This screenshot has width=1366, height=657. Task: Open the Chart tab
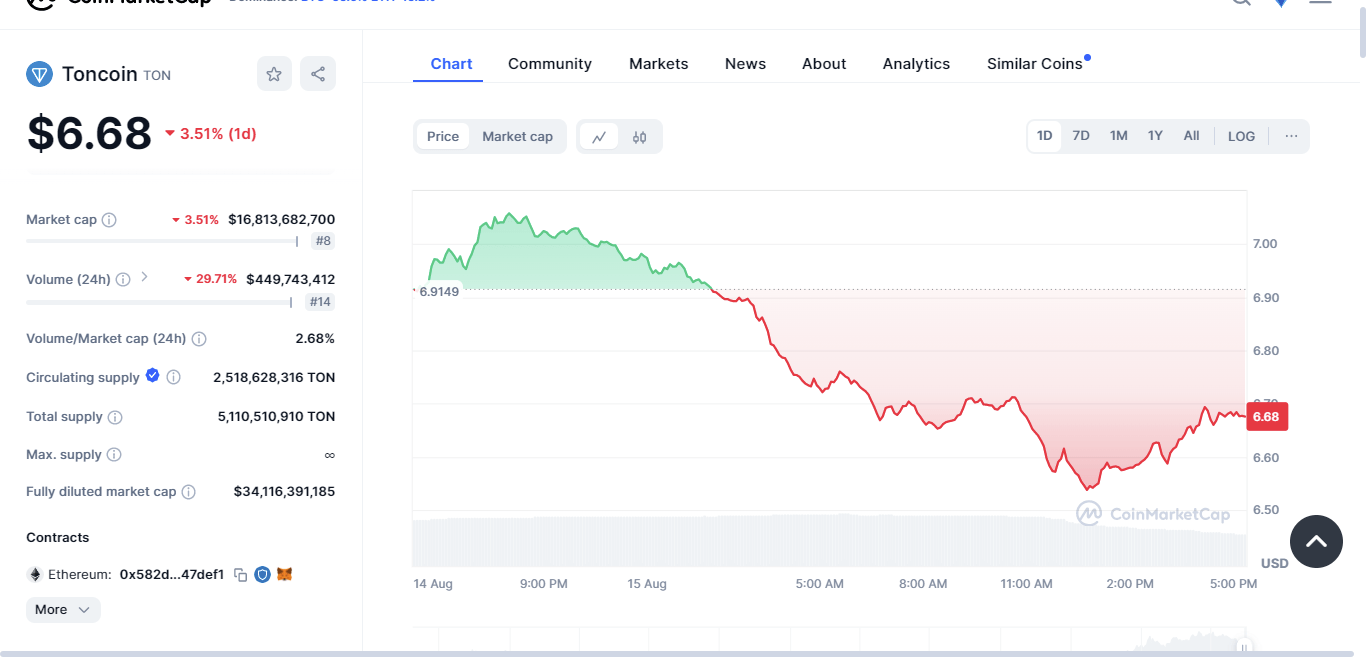[x=451, y=64]
